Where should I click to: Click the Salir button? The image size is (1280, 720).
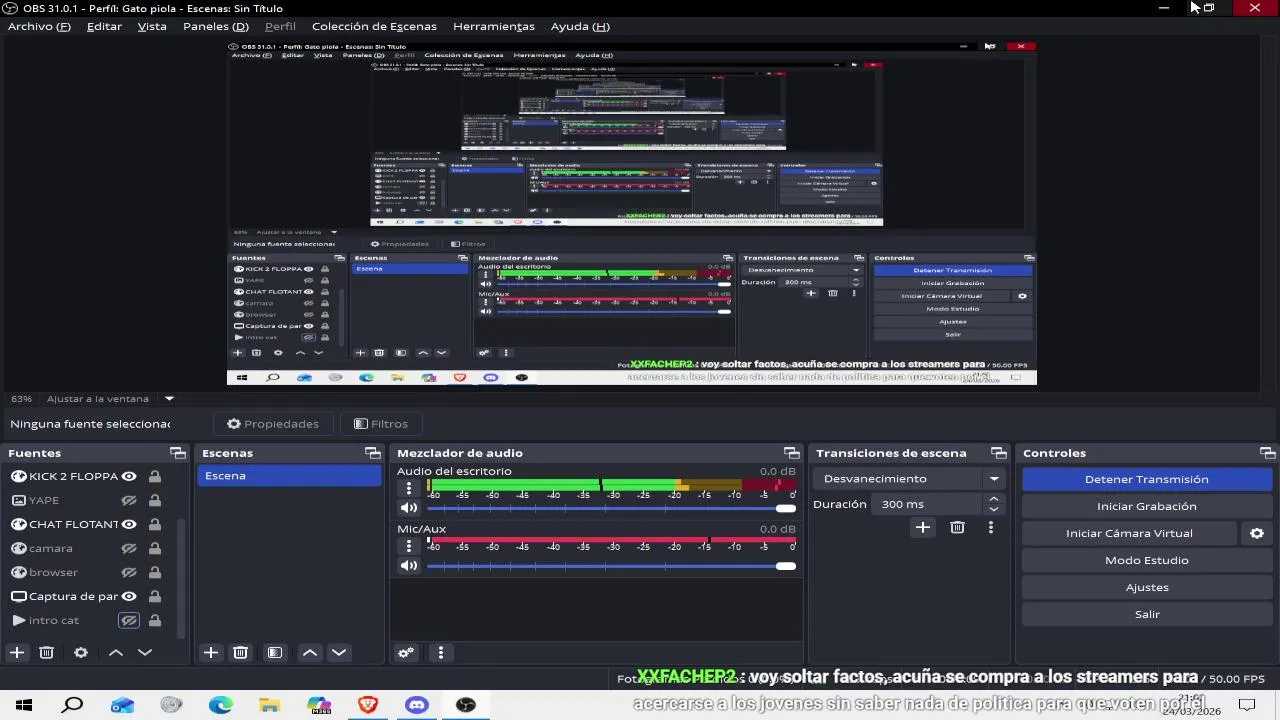coord(1147,614)
